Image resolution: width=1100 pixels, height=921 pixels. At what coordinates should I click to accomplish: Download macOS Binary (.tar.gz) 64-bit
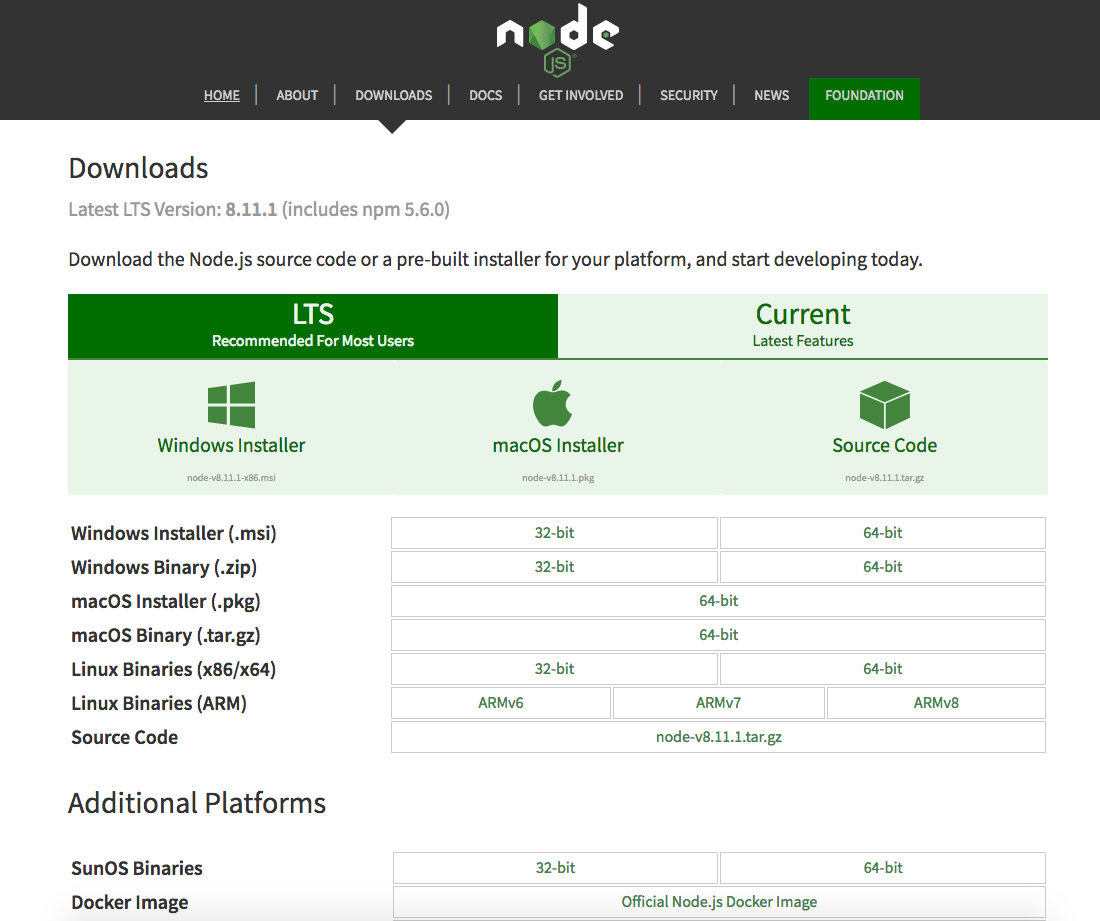point(718,635)
